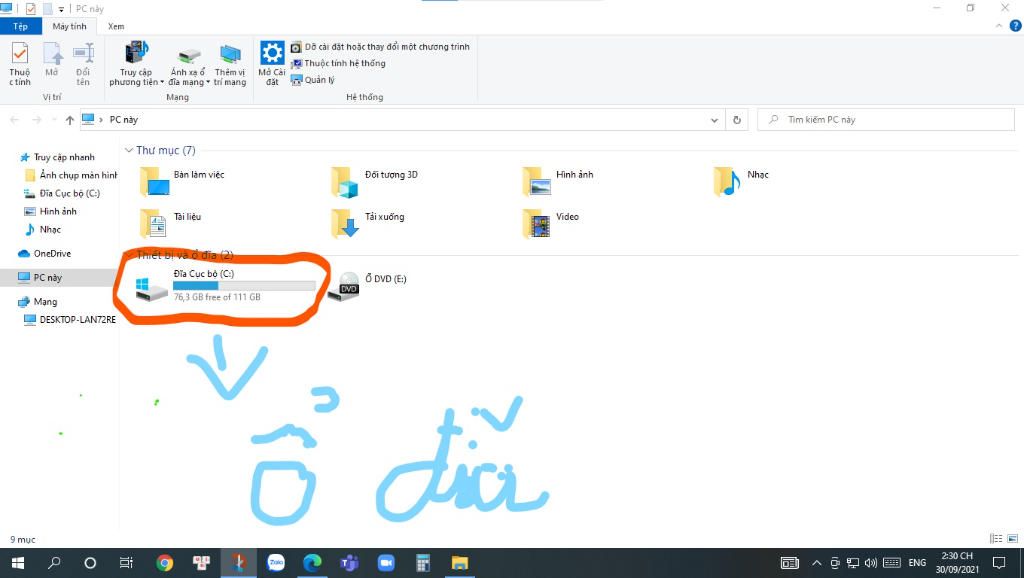The width and height of the screenshot is (1024, 578).
Task: Collapse the ribbon with the chevron
Action: coord(999,26)
